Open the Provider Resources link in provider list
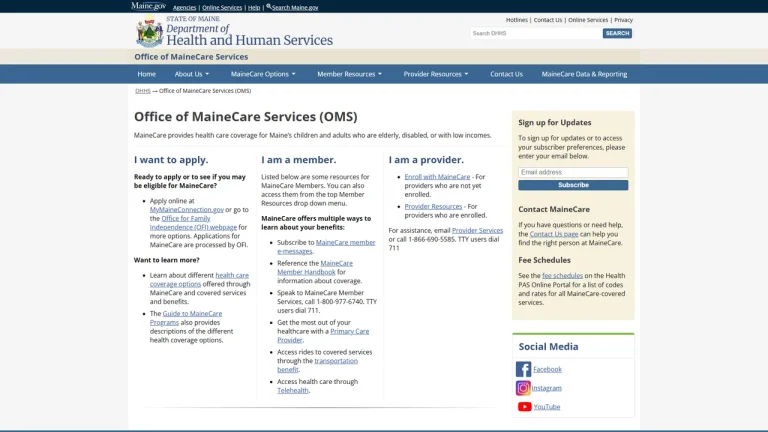Image resolution: width=768 pixels, height=432 pixels. 433,207
